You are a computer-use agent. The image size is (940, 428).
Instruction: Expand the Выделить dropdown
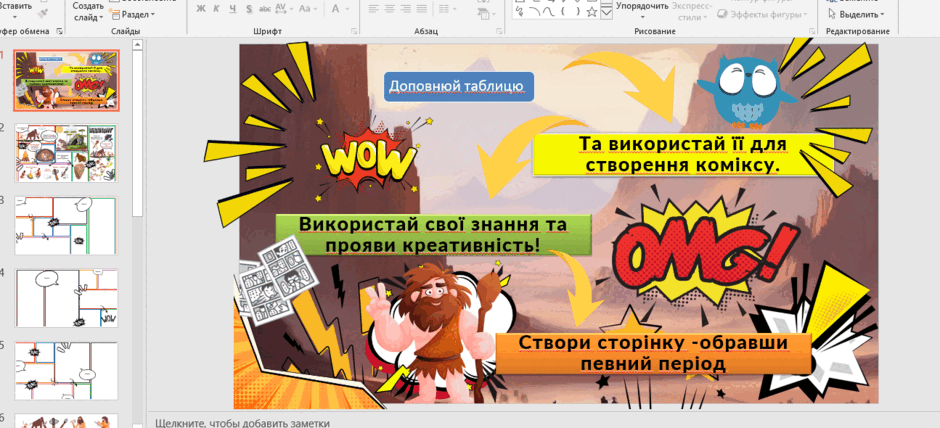tap(856, 14)
